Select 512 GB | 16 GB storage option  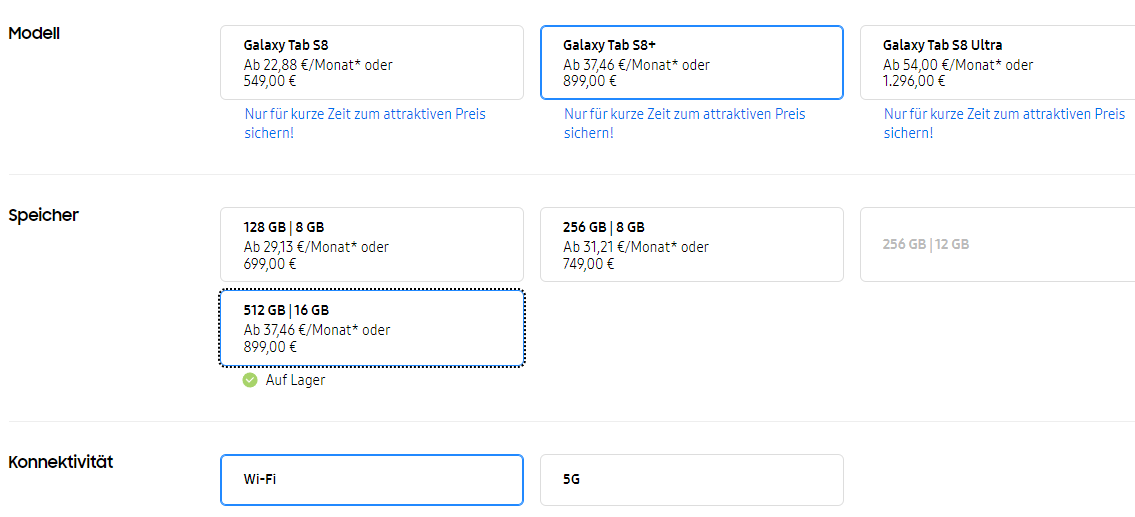(x=372, y=328)
